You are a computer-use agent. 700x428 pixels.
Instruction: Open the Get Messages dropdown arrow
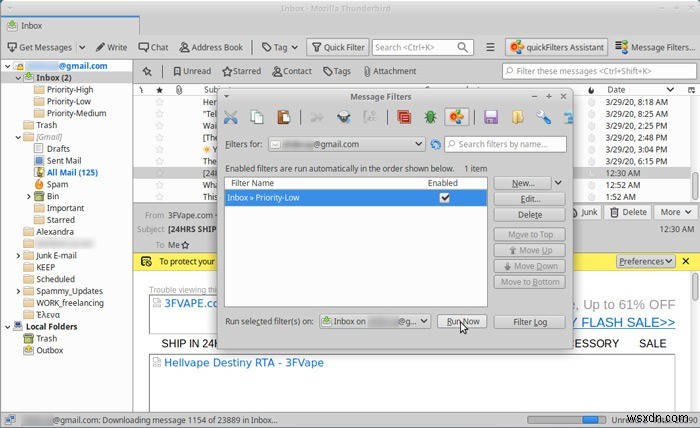[82, 47]
